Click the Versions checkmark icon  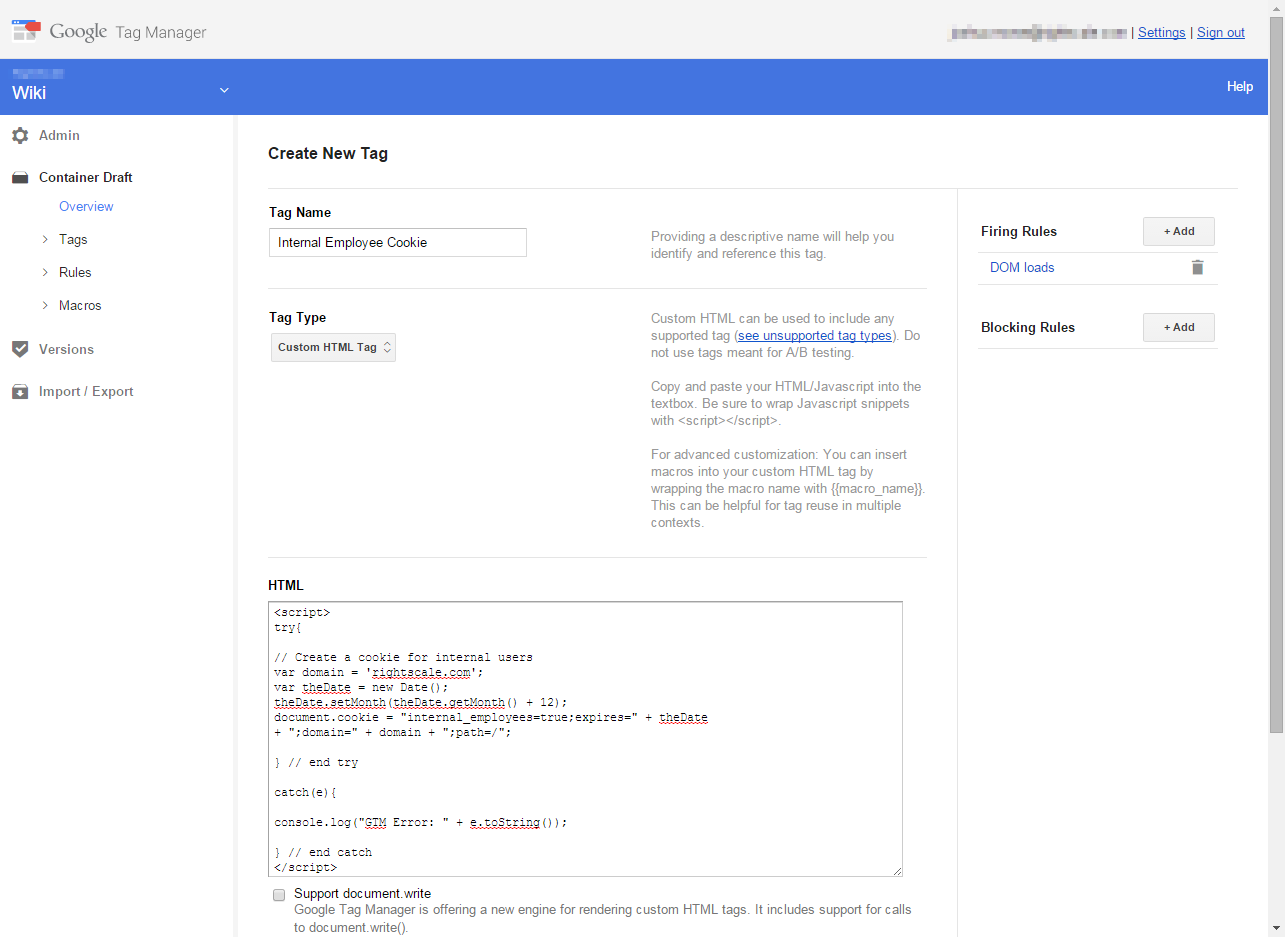coord(20,349)
